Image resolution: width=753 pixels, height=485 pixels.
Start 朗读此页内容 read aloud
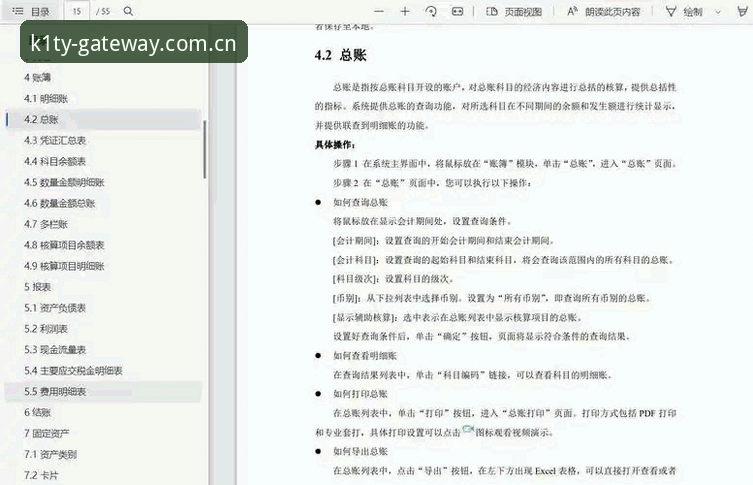[604, 12]
